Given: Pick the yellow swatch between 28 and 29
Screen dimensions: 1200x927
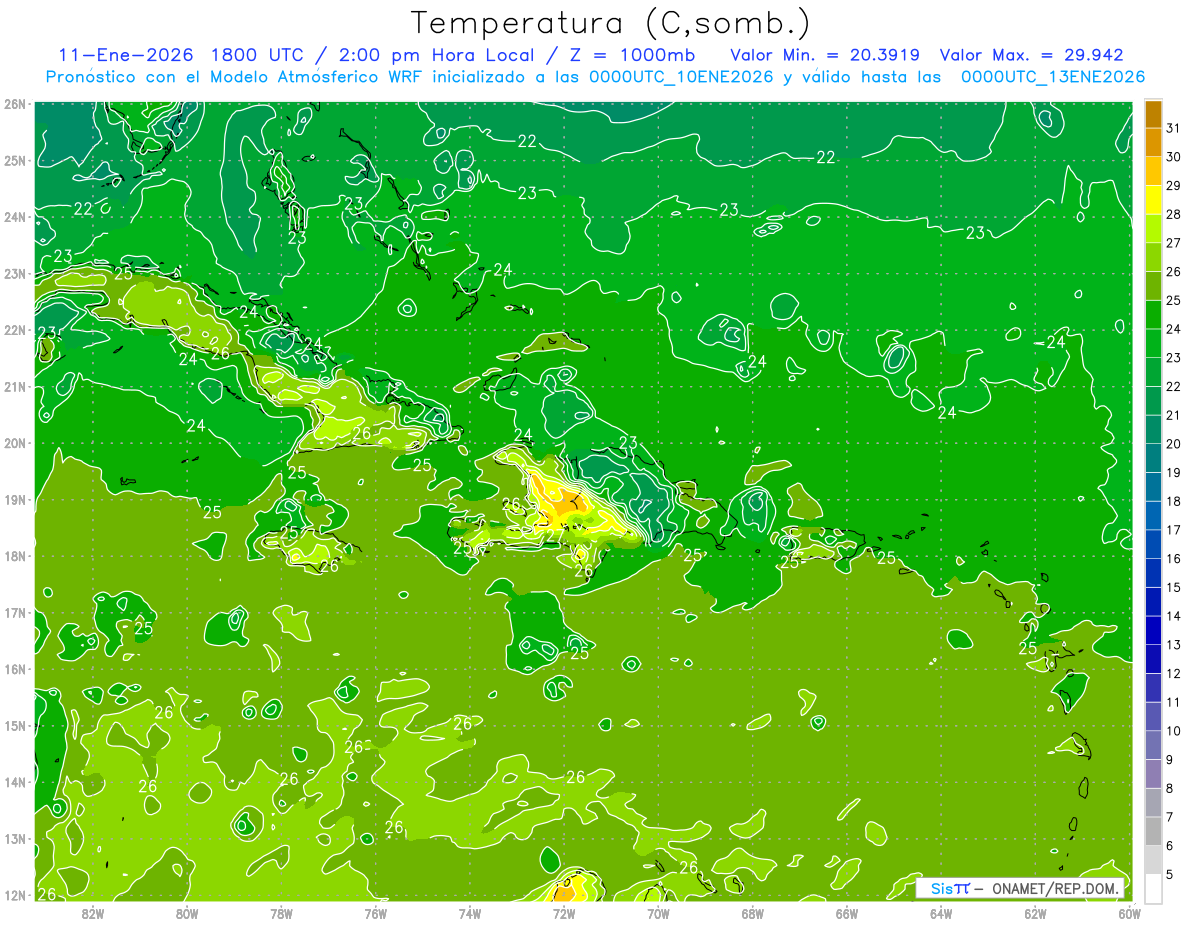Looking at the screenshot, I should (x=1153, y=199).
